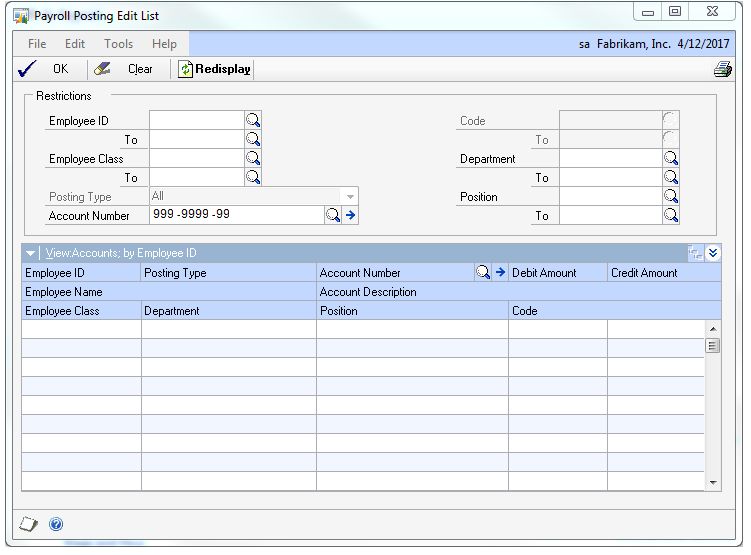The image size is (751, 555).
Task: Open lookup for Department from field
Action: (x=671, y=158)
